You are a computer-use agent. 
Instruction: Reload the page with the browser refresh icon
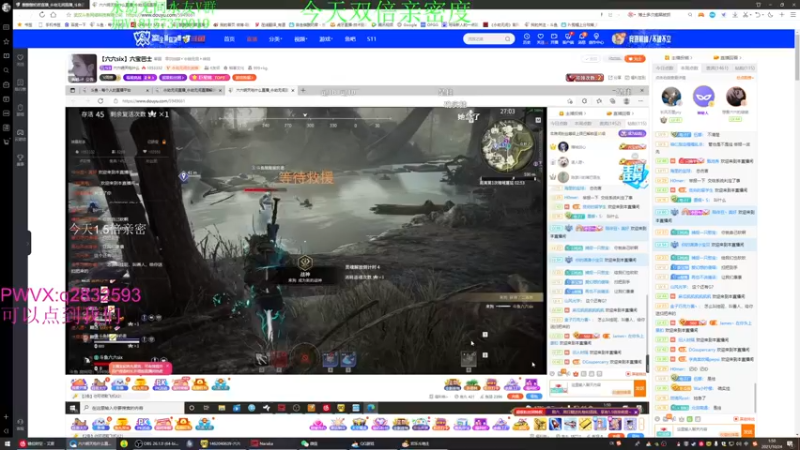[42, 15]
